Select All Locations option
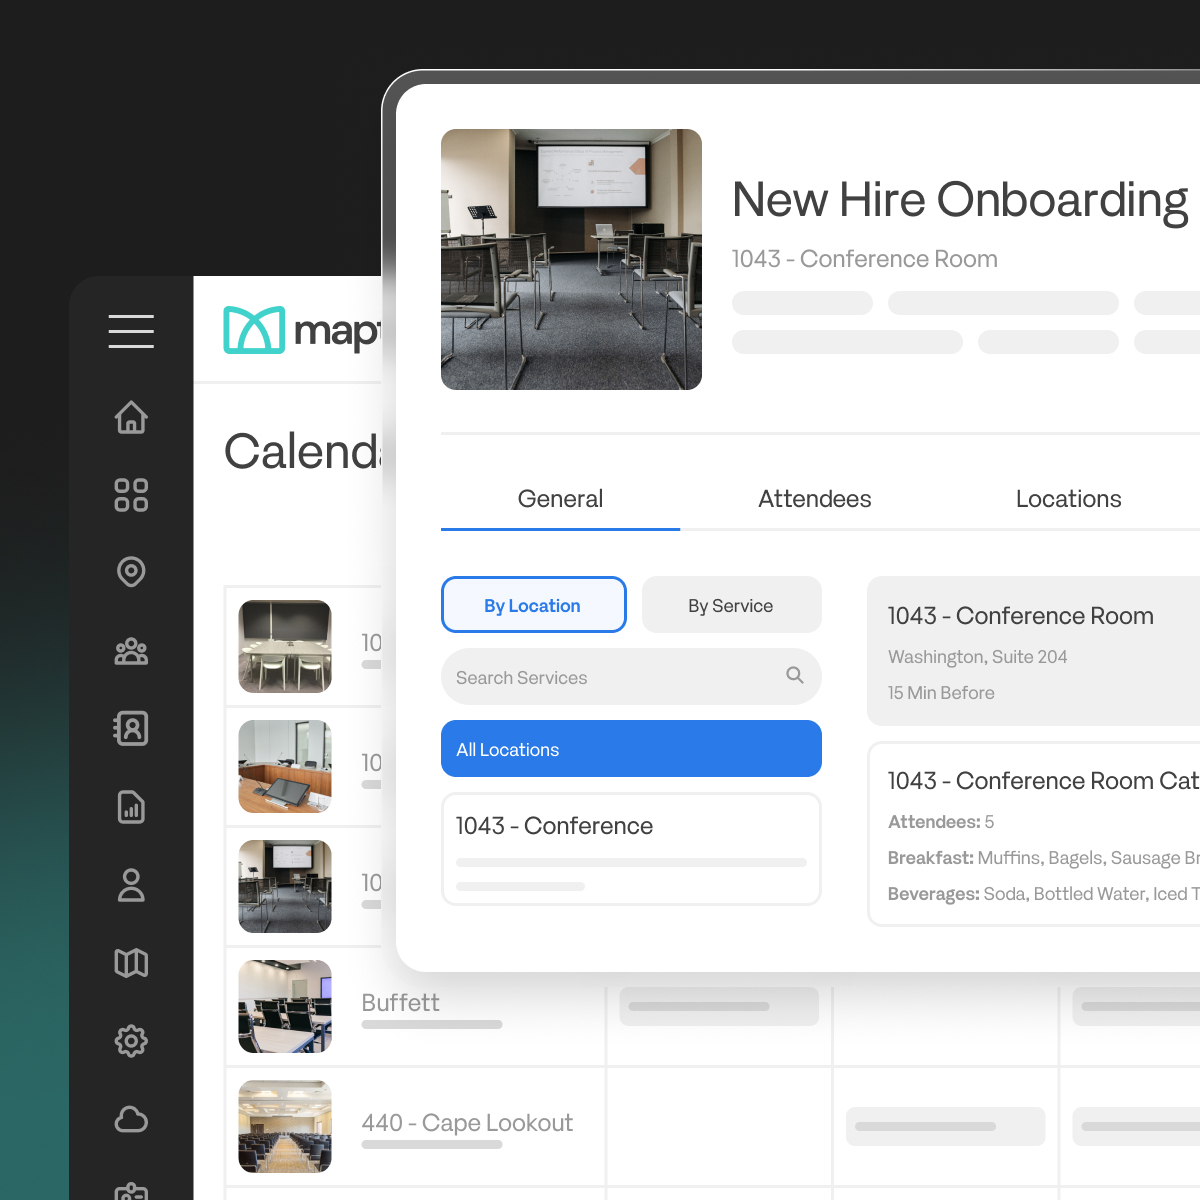The width and height of the screenshot is (1200, 1200). (631, 749)
